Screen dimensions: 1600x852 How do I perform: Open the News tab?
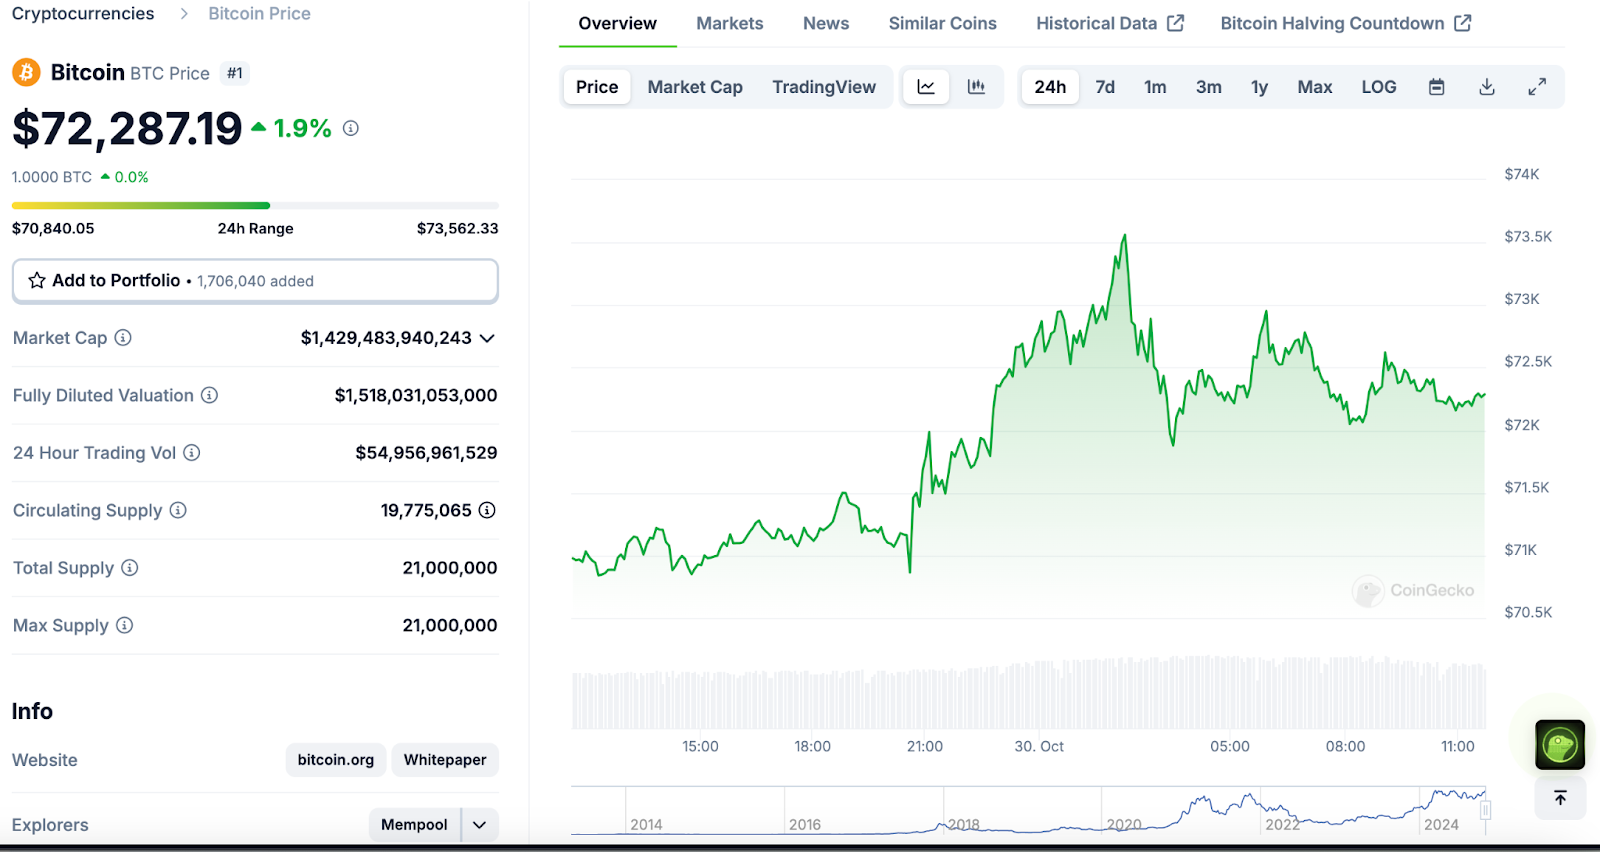tap(826, 23)
